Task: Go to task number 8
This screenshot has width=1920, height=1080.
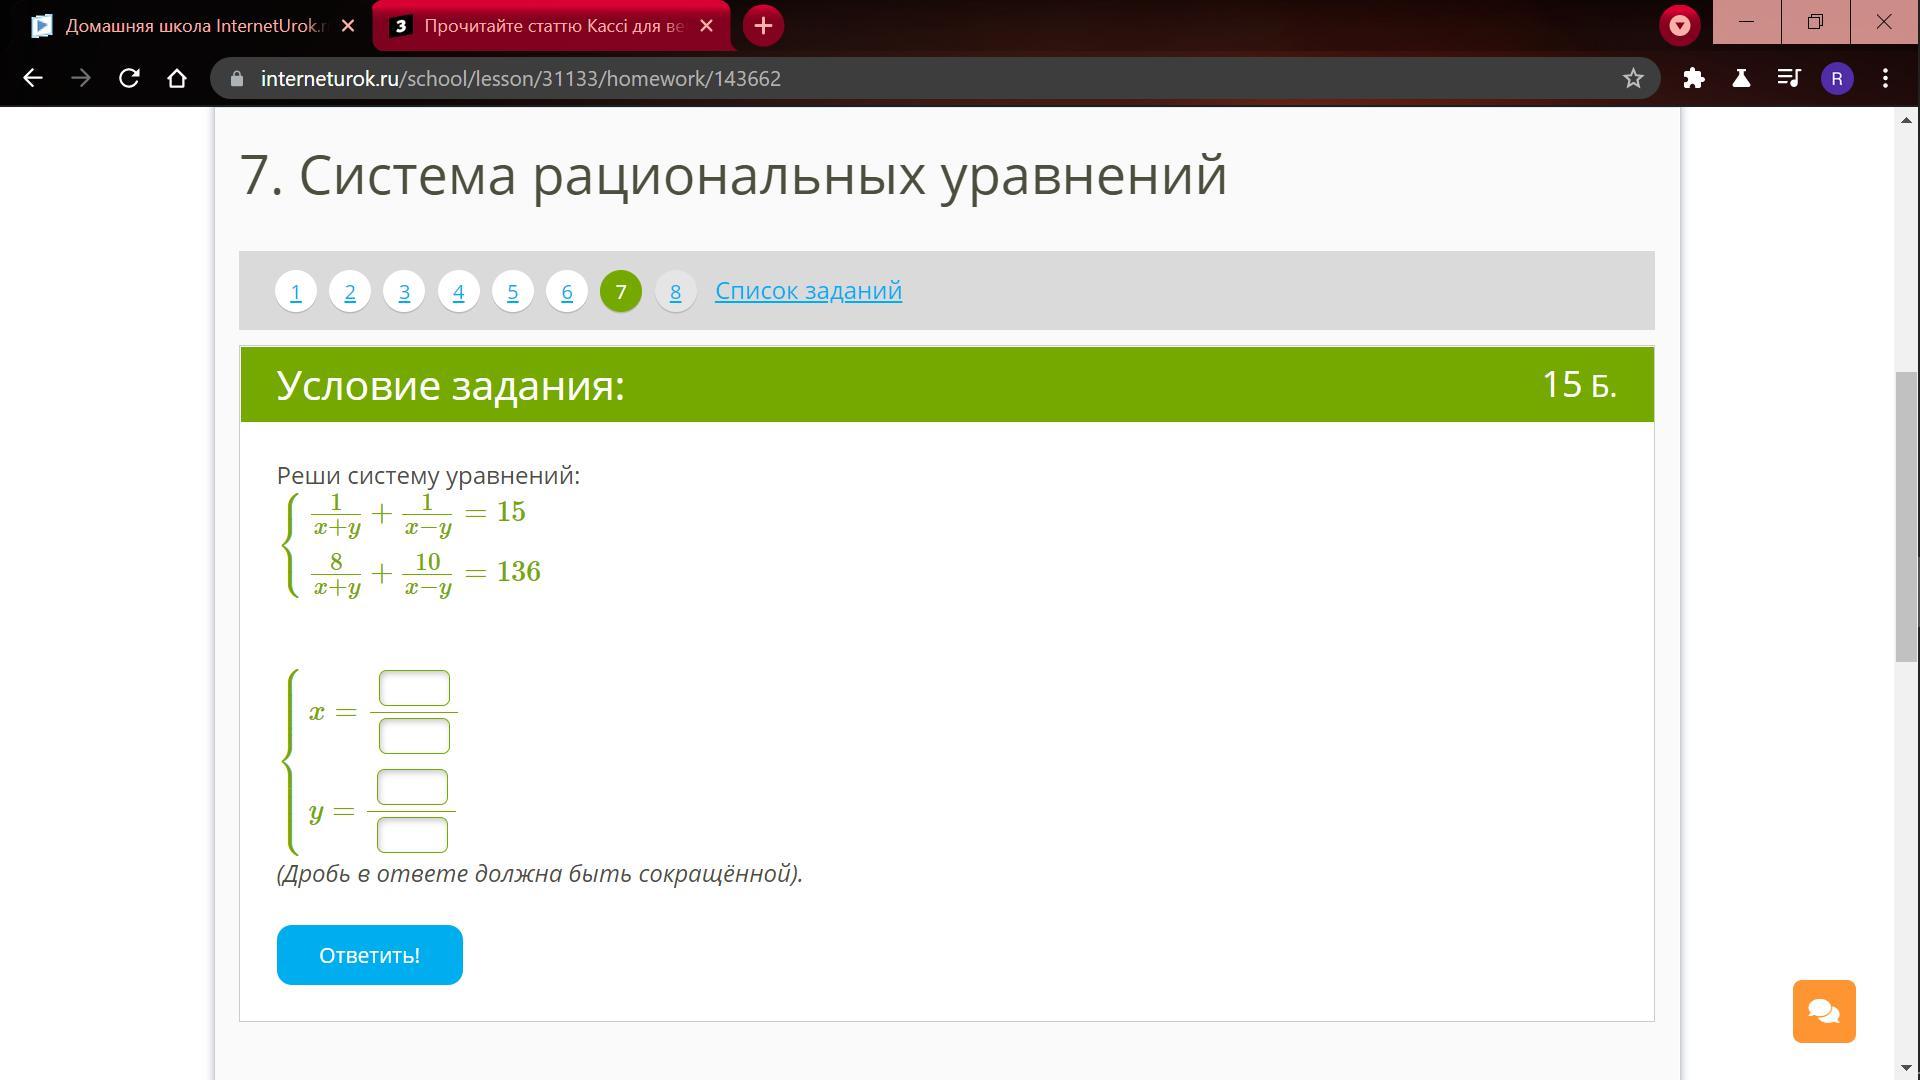Action: [x=675, y=292]
